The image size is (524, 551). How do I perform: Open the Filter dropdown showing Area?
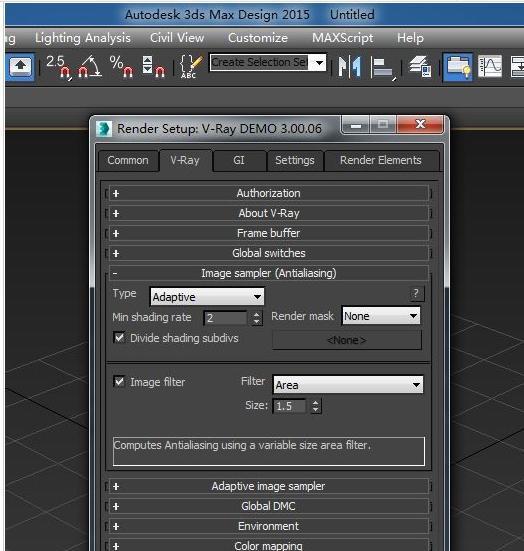click(x=348, y=385)
